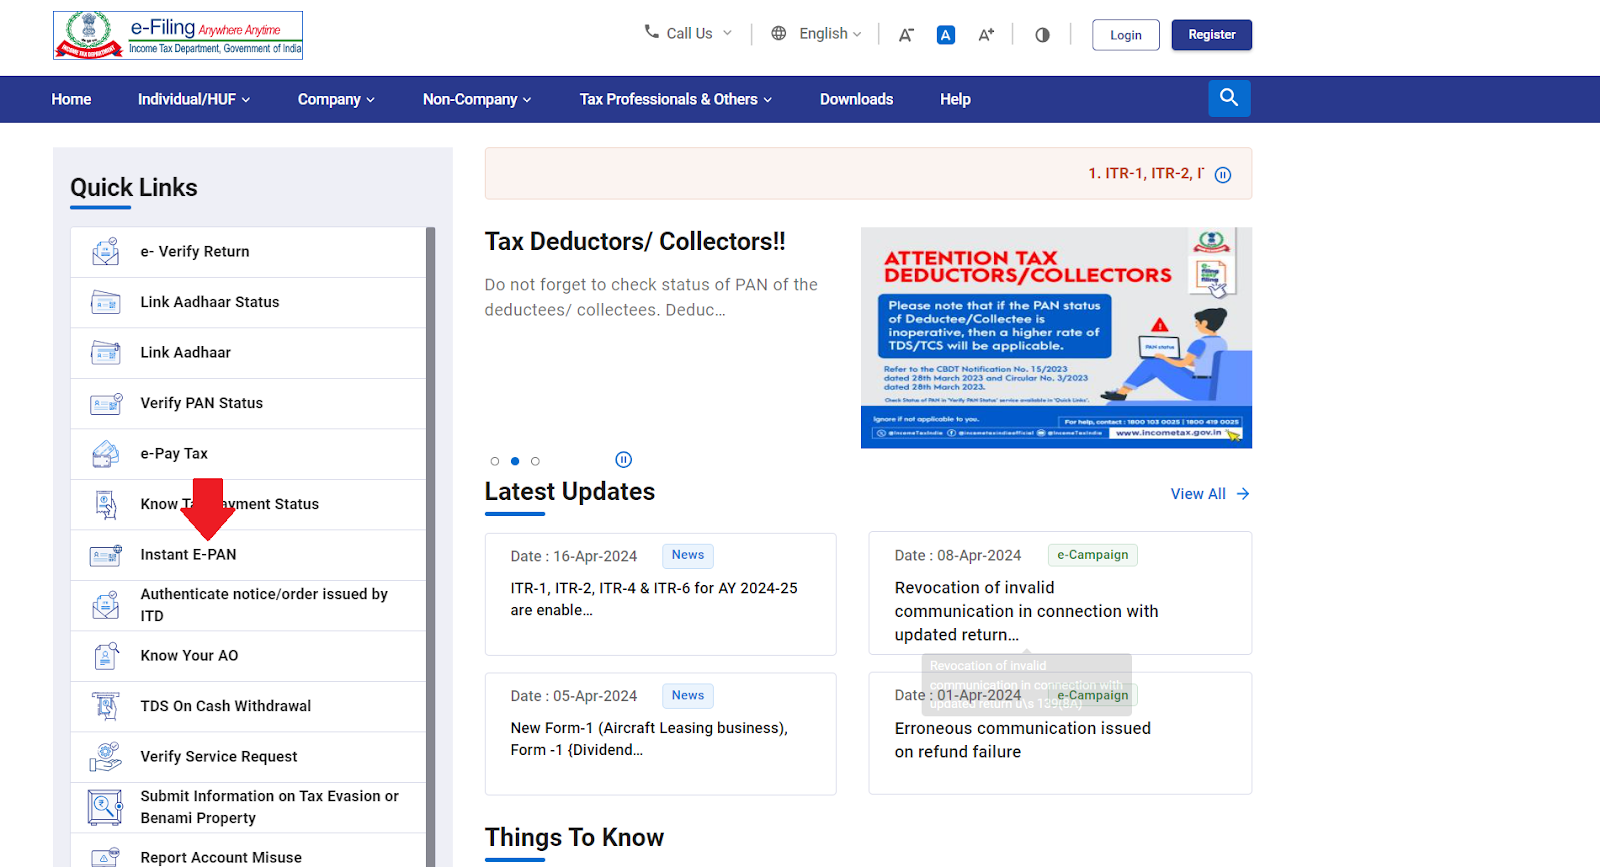Open the 05-Apr-2024 New Form-1 news card
The width and height of the screenshot is (1600, 867).
point(661,734)
